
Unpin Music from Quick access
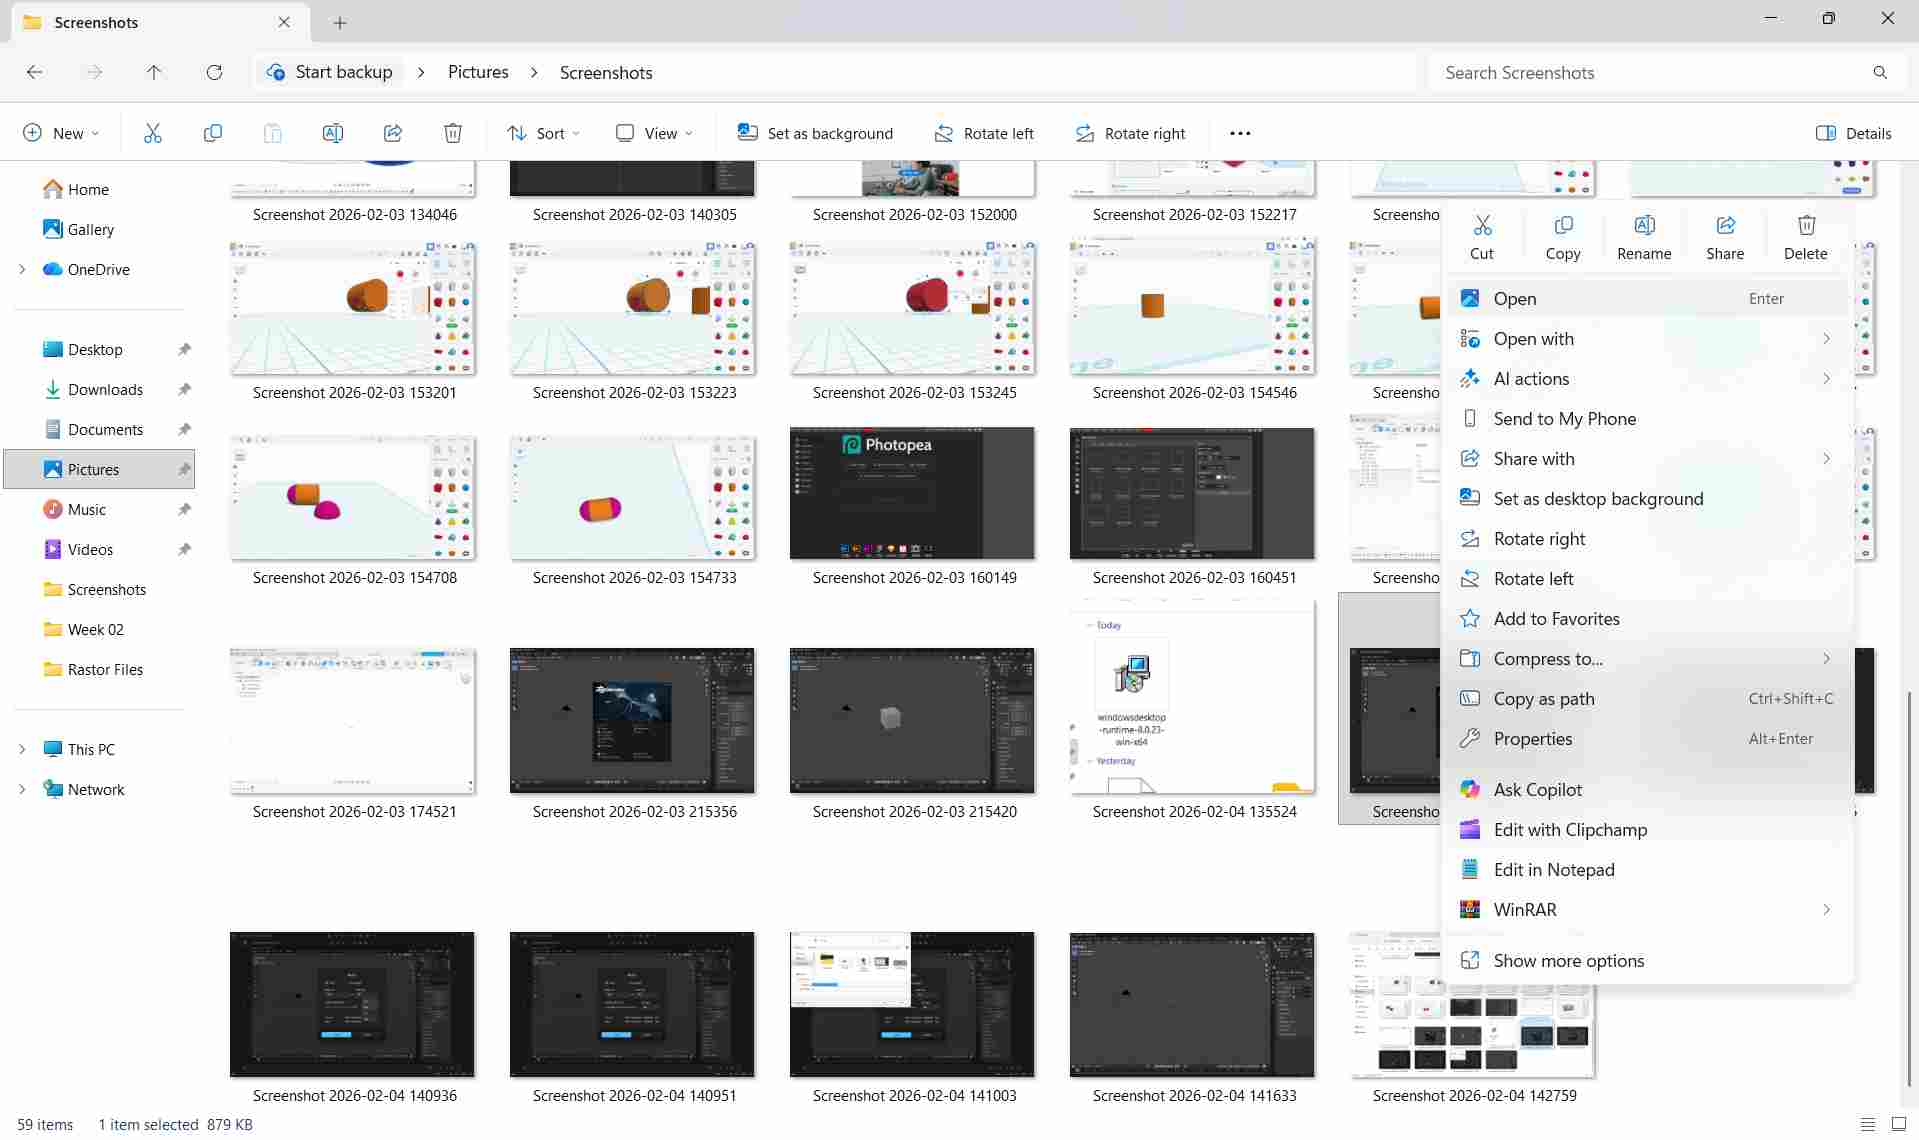coord(184,509)
